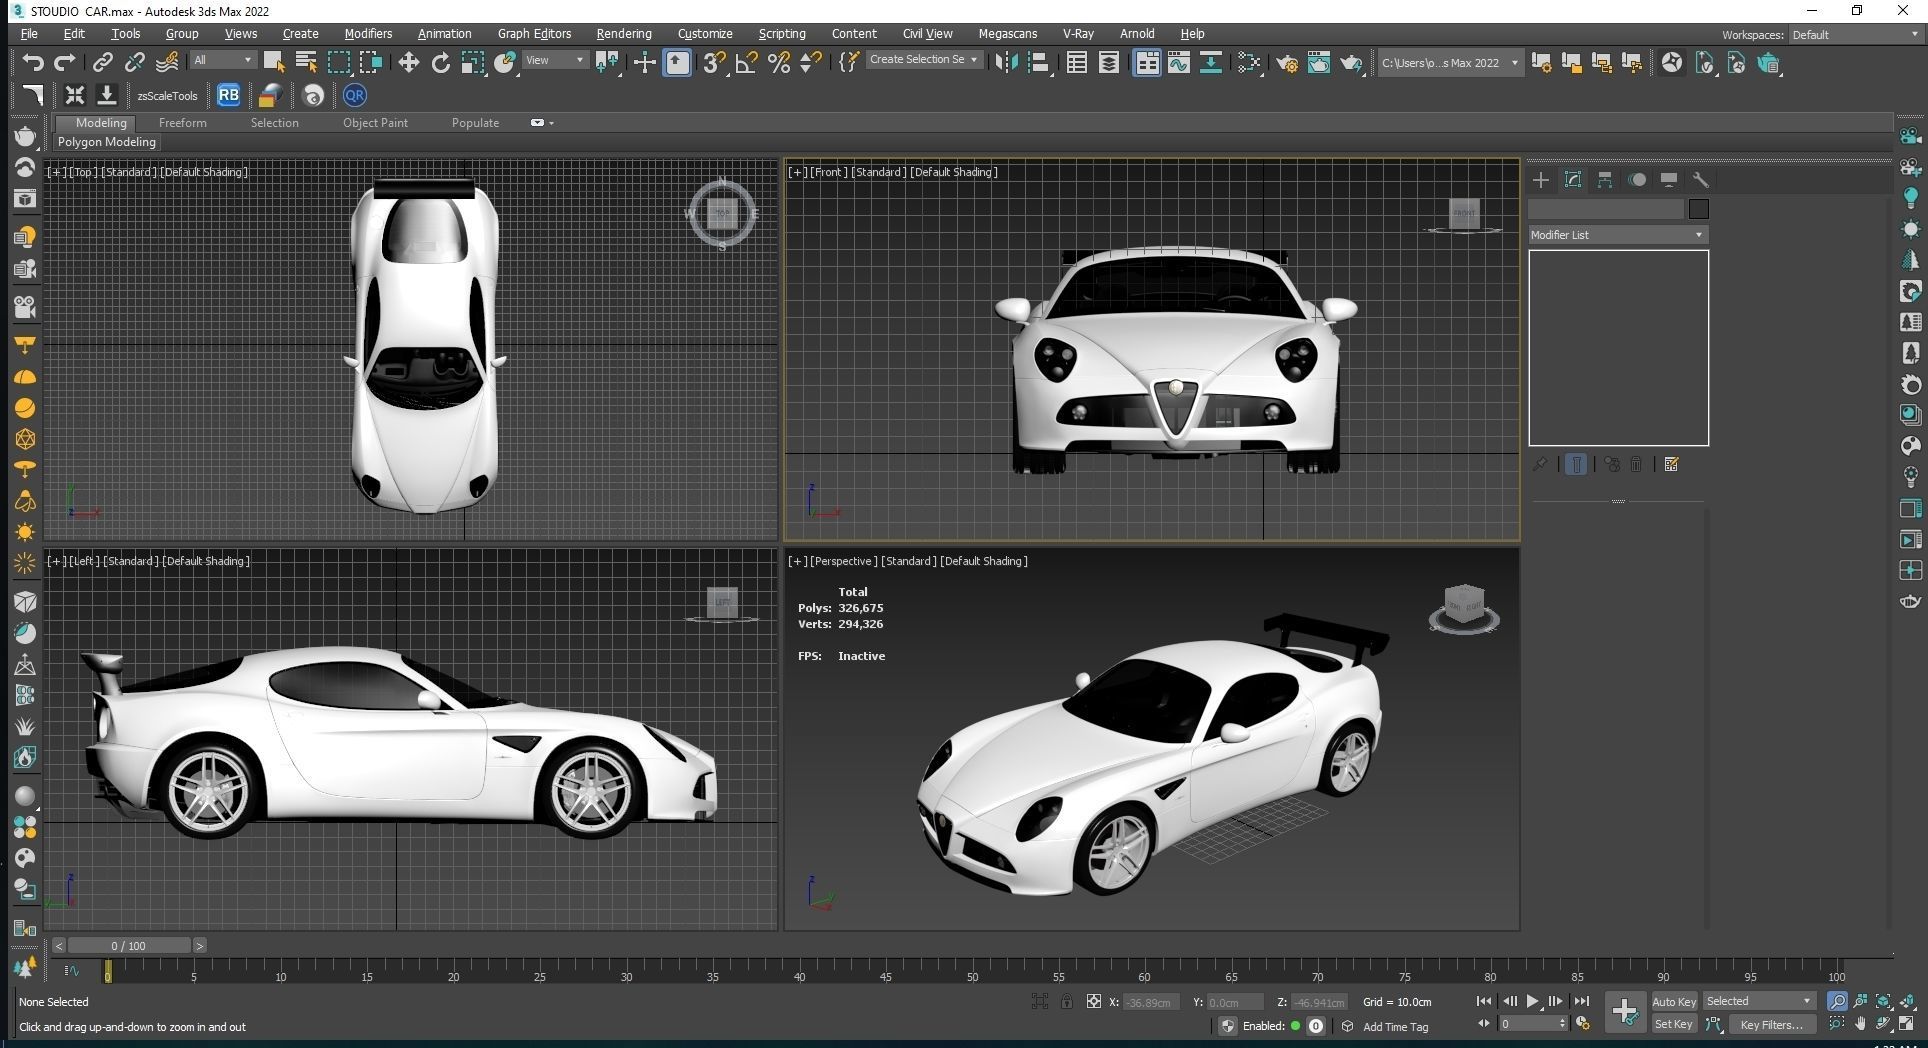Click the zsScaleTools toolbar button
1928x1048 pixels.
pyautogui.click(x=167, y=96)
